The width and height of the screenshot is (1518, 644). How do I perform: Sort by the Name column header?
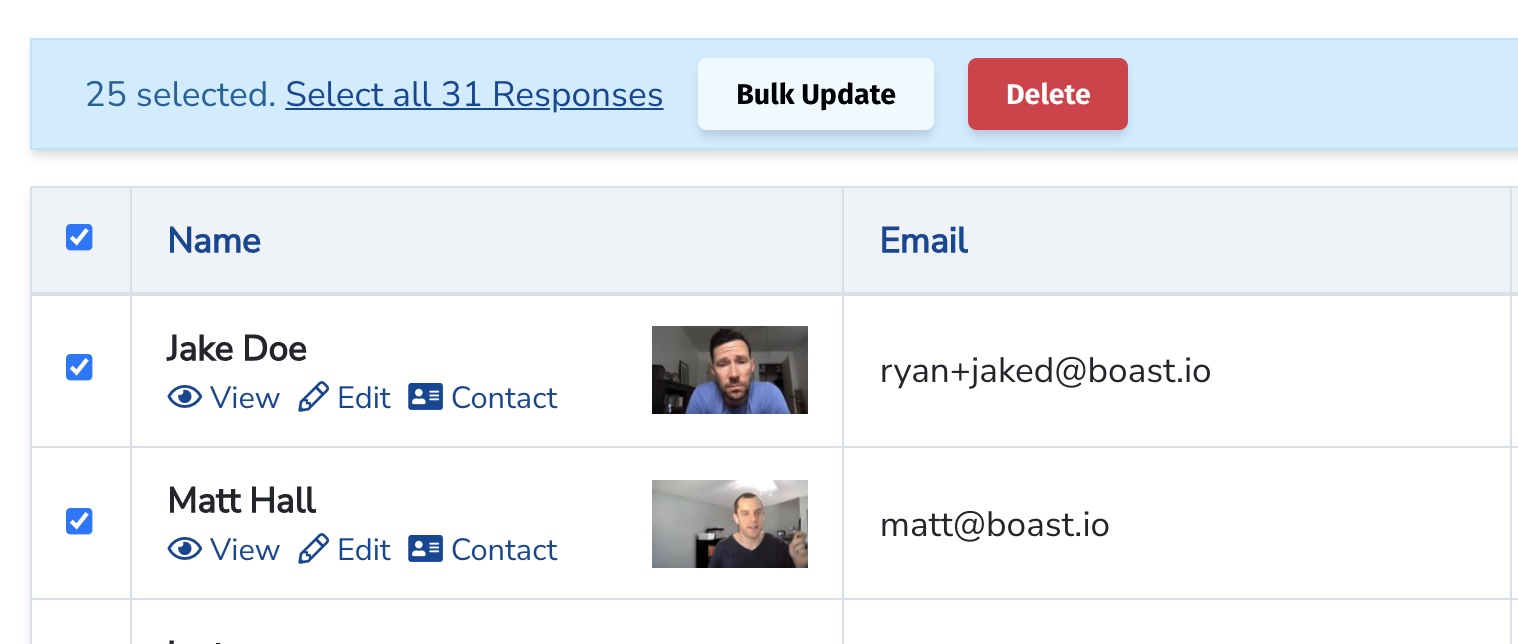point(214,240)
